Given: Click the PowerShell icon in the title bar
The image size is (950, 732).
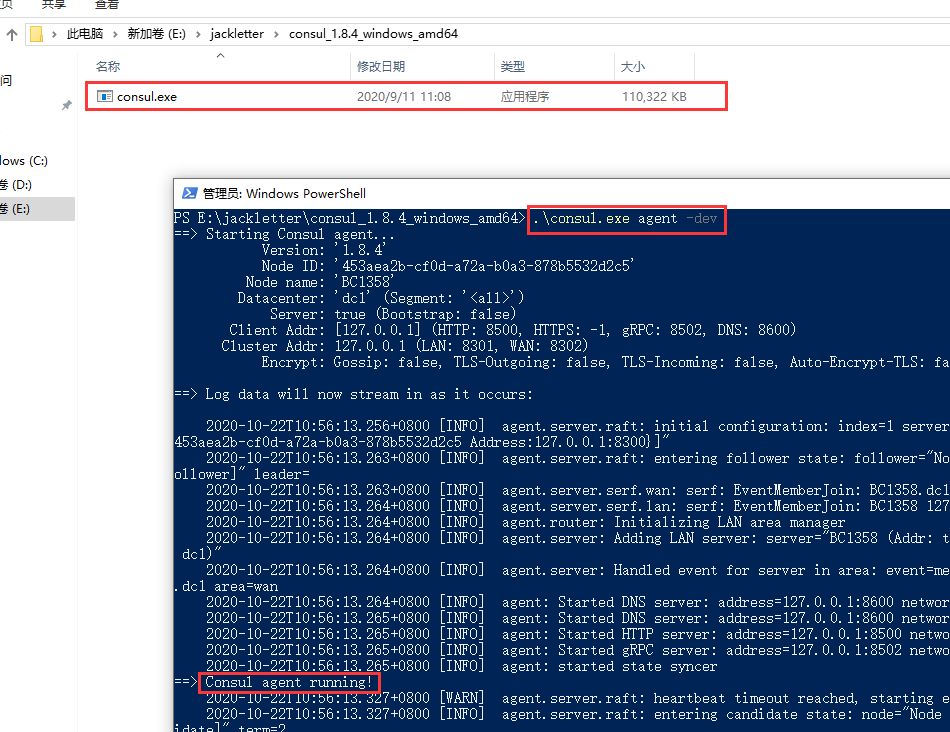Looking at the screenshot, I should (190, 193).
